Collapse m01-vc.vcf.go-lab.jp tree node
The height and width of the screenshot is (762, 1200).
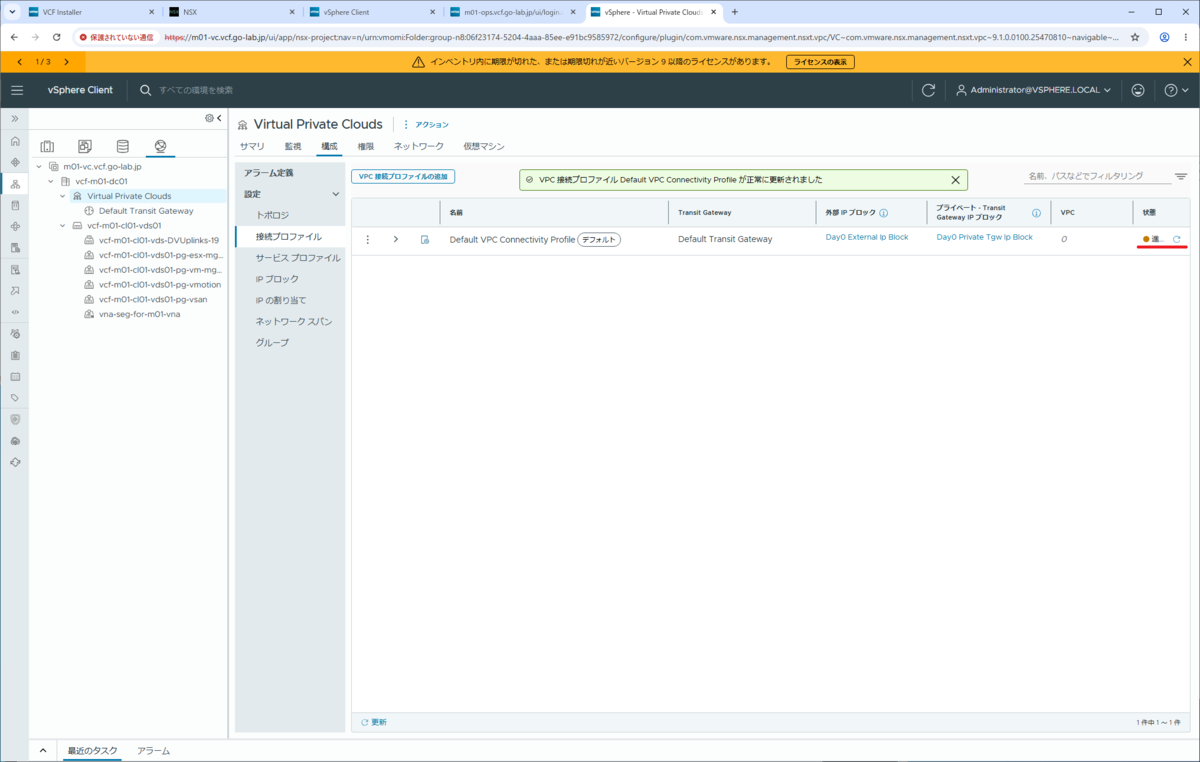point(39,167)
